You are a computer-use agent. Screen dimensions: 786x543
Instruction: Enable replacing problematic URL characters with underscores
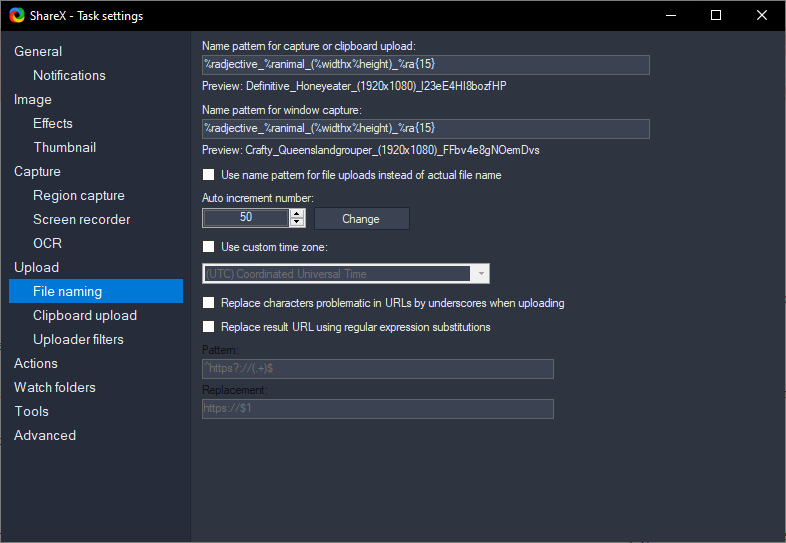tap(209, 303)
